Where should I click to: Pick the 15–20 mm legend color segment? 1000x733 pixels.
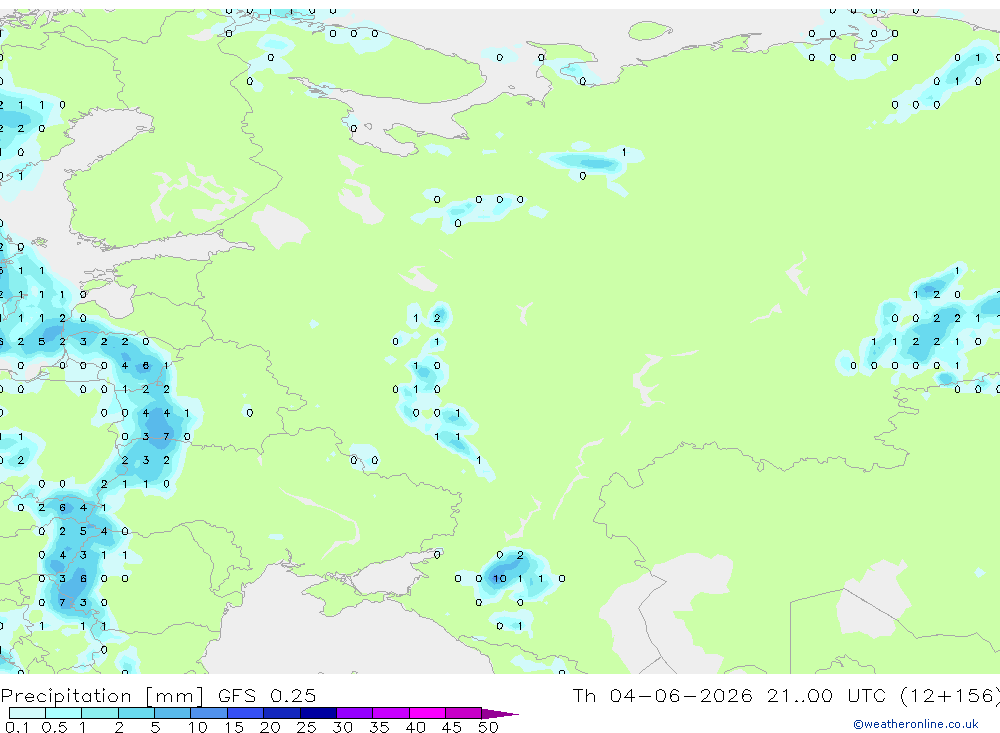click(x=246, y=713)
